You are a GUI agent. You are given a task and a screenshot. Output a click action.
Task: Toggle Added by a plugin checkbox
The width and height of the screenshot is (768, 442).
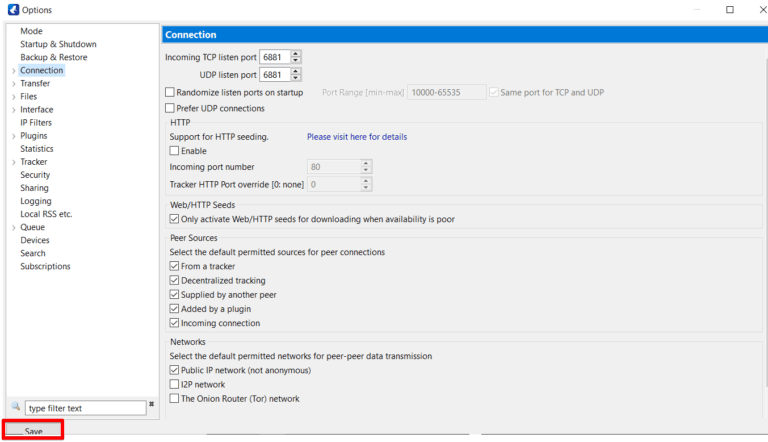click(x=174, y=308)
